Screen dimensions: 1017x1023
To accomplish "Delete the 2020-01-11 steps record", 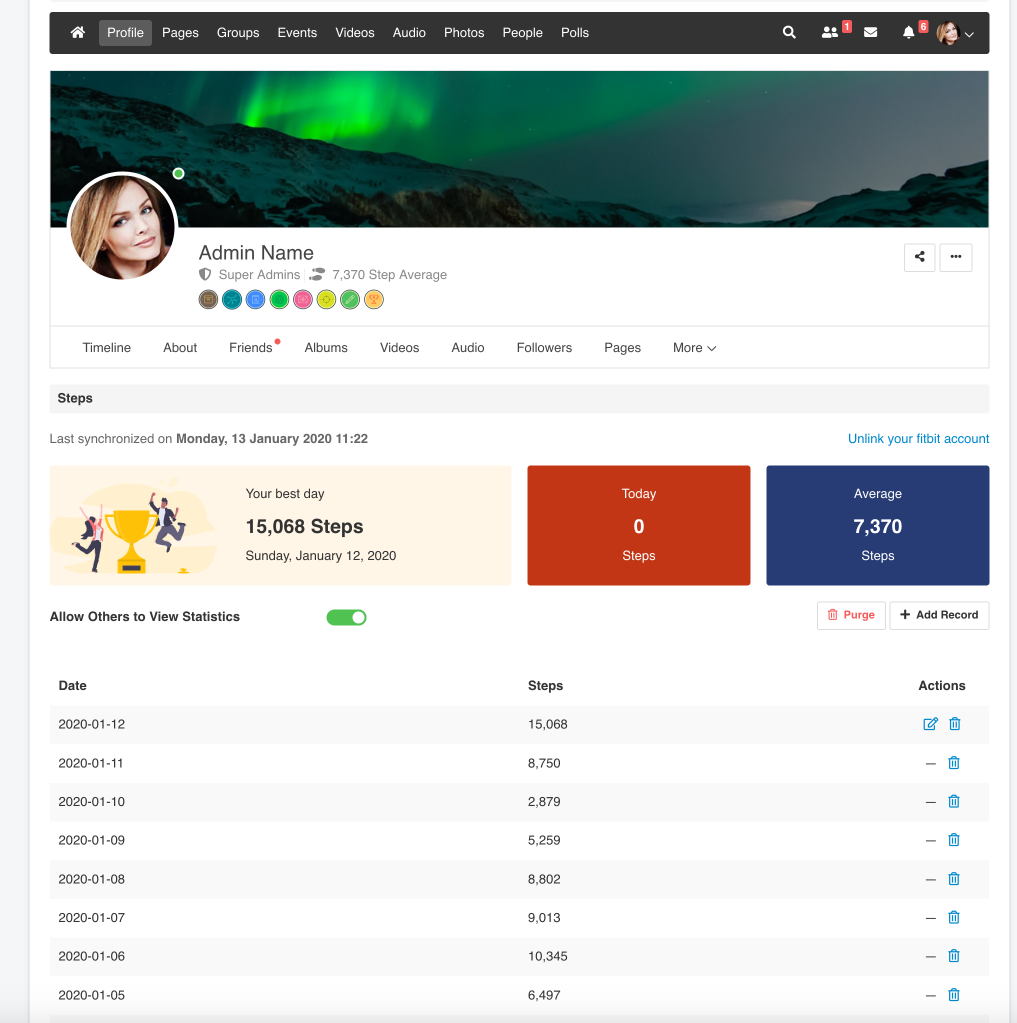I will point(954,763).
